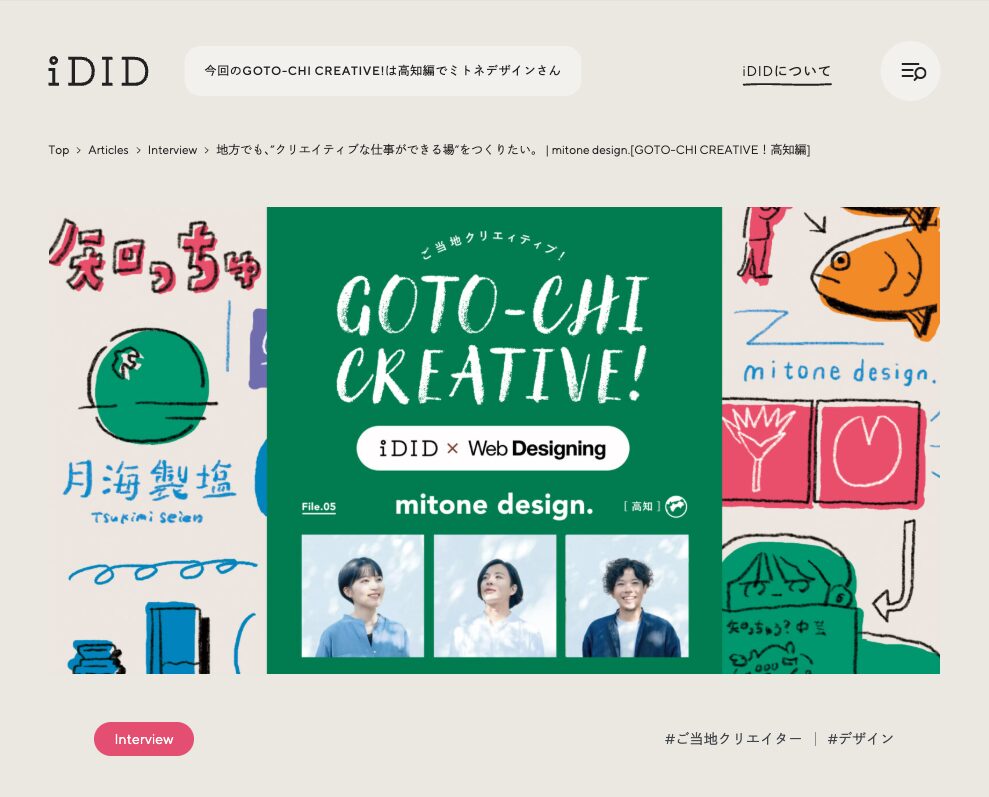Image resolution: width=989 pixels, height=797 pixels.
Task: Click the right portrait photo of smiling man
Action: (627, 596)
